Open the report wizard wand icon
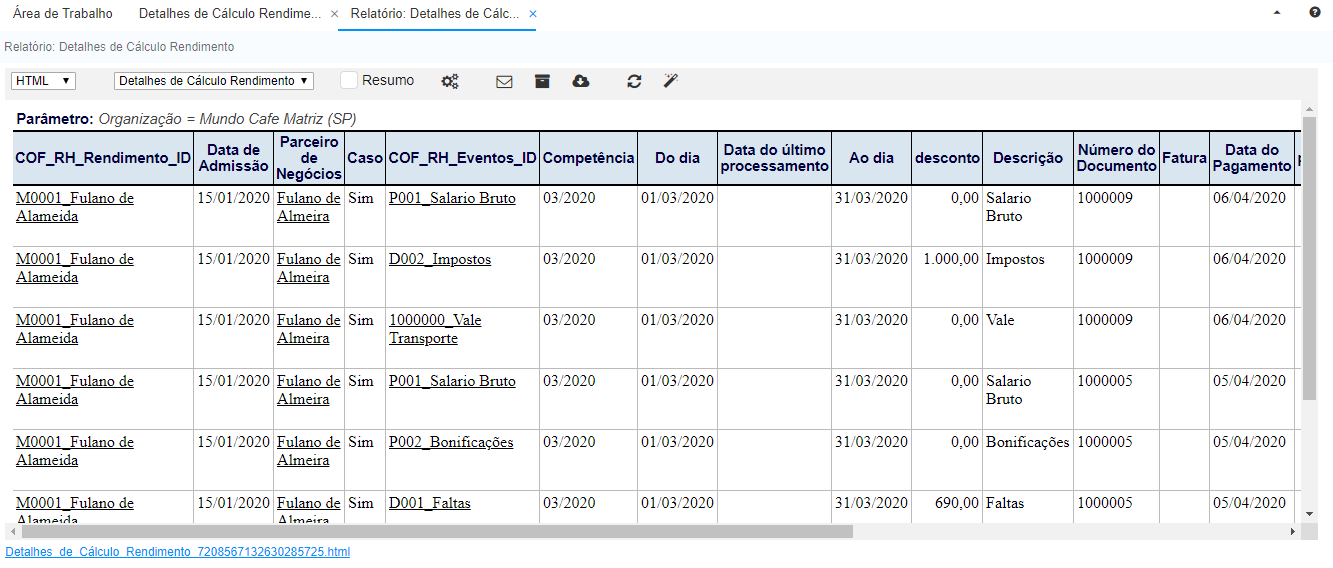This screenshot has width=1333, height=568. coord(671,81)
